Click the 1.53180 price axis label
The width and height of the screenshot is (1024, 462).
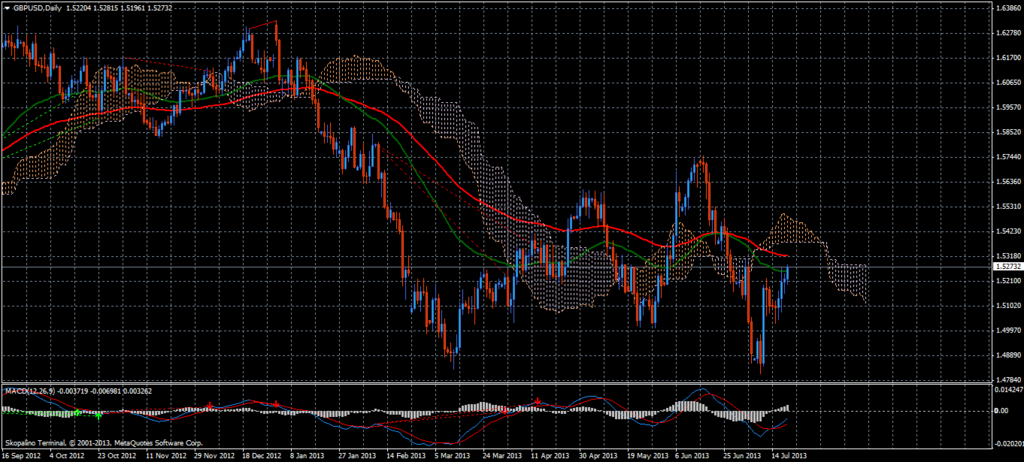(1010, 256)
